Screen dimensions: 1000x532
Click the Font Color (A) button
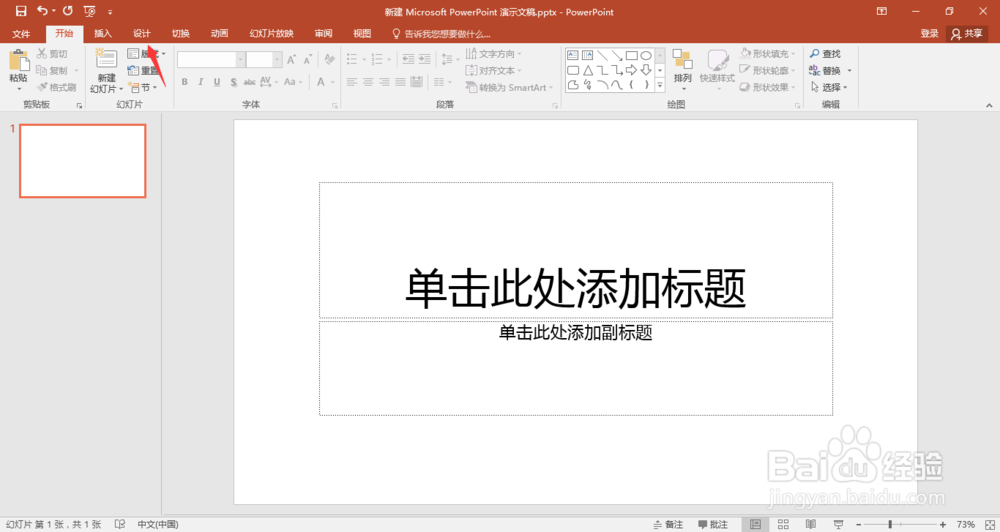[x=321, y=82]
